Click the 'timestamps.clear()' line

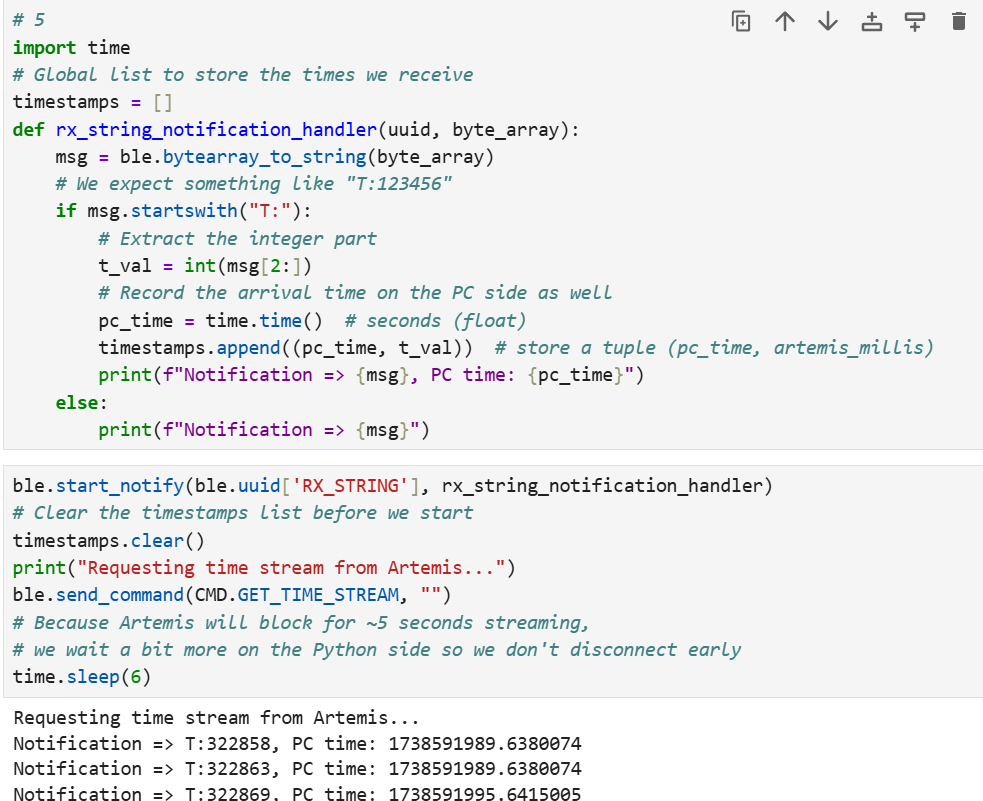tap(108, 540)
